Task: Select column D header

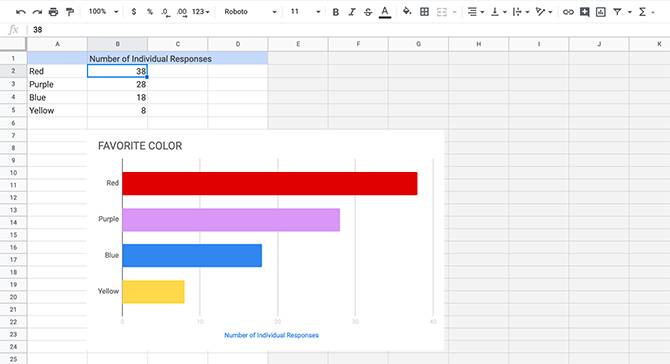Action: pyautogui.click(x=238, y=44)
